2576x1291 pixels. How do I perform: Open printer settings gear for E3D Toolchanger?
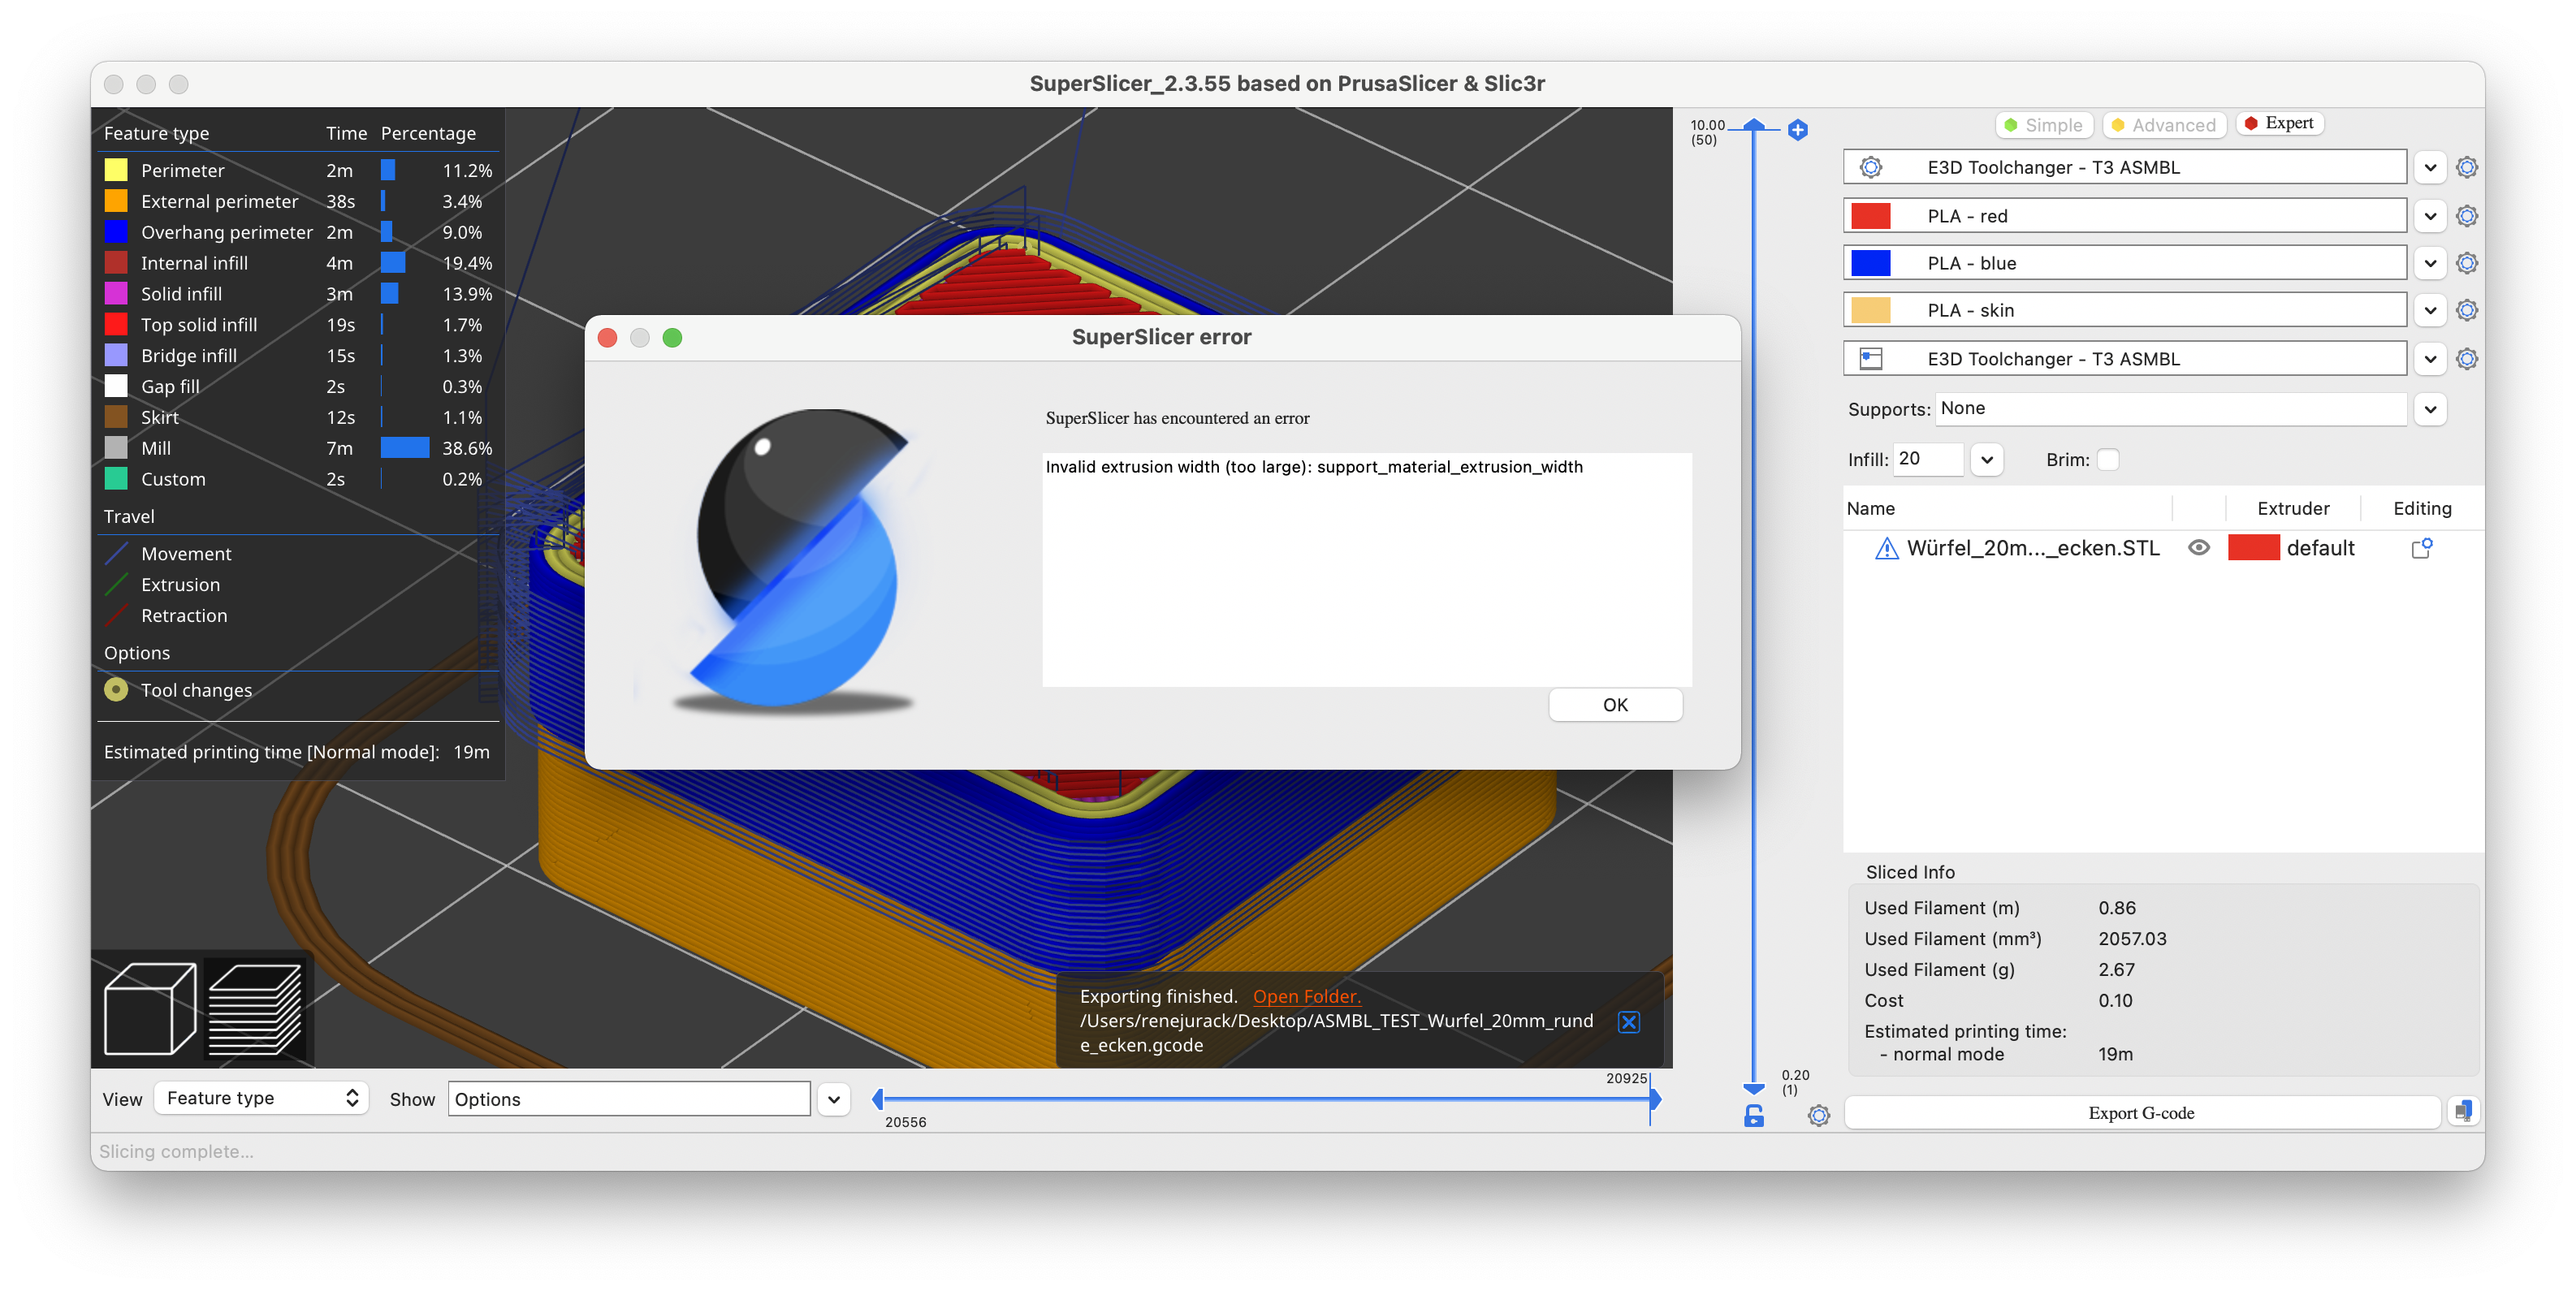pyautogui.click(x=2466, y=167)
